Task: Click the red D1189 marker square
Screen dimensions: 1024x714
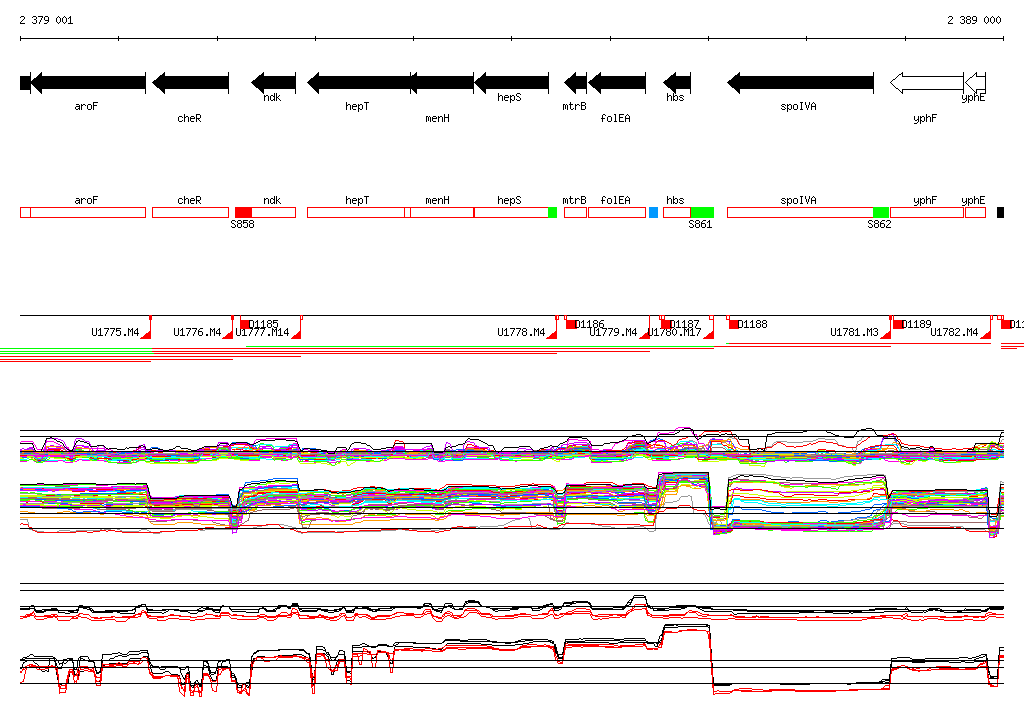Action: pyautogui.click(x=898, y=324)
